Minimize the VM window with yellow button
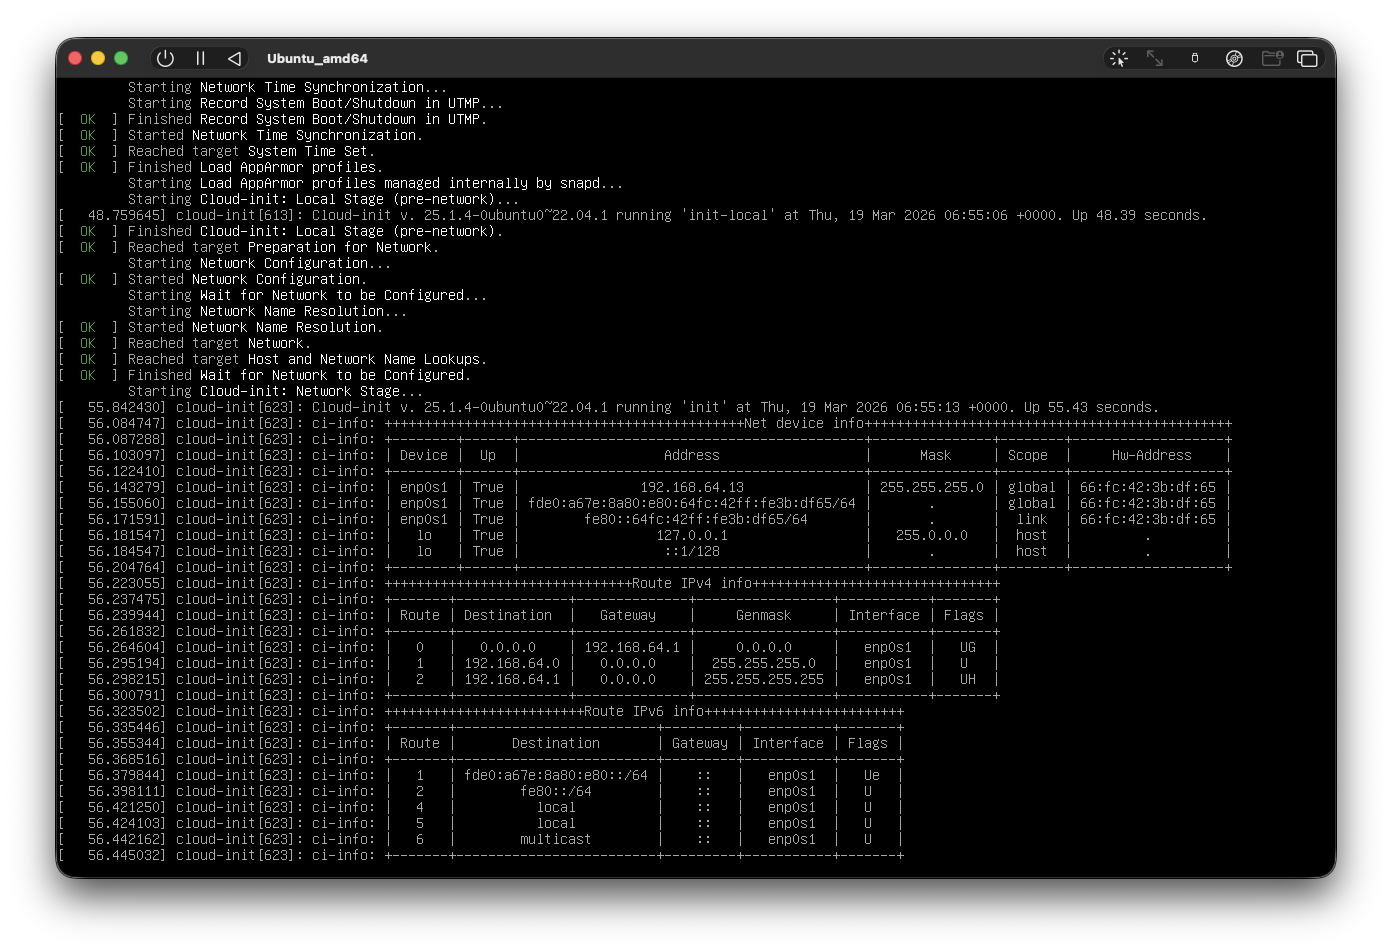1392x952 pixels. pos(98,59)
